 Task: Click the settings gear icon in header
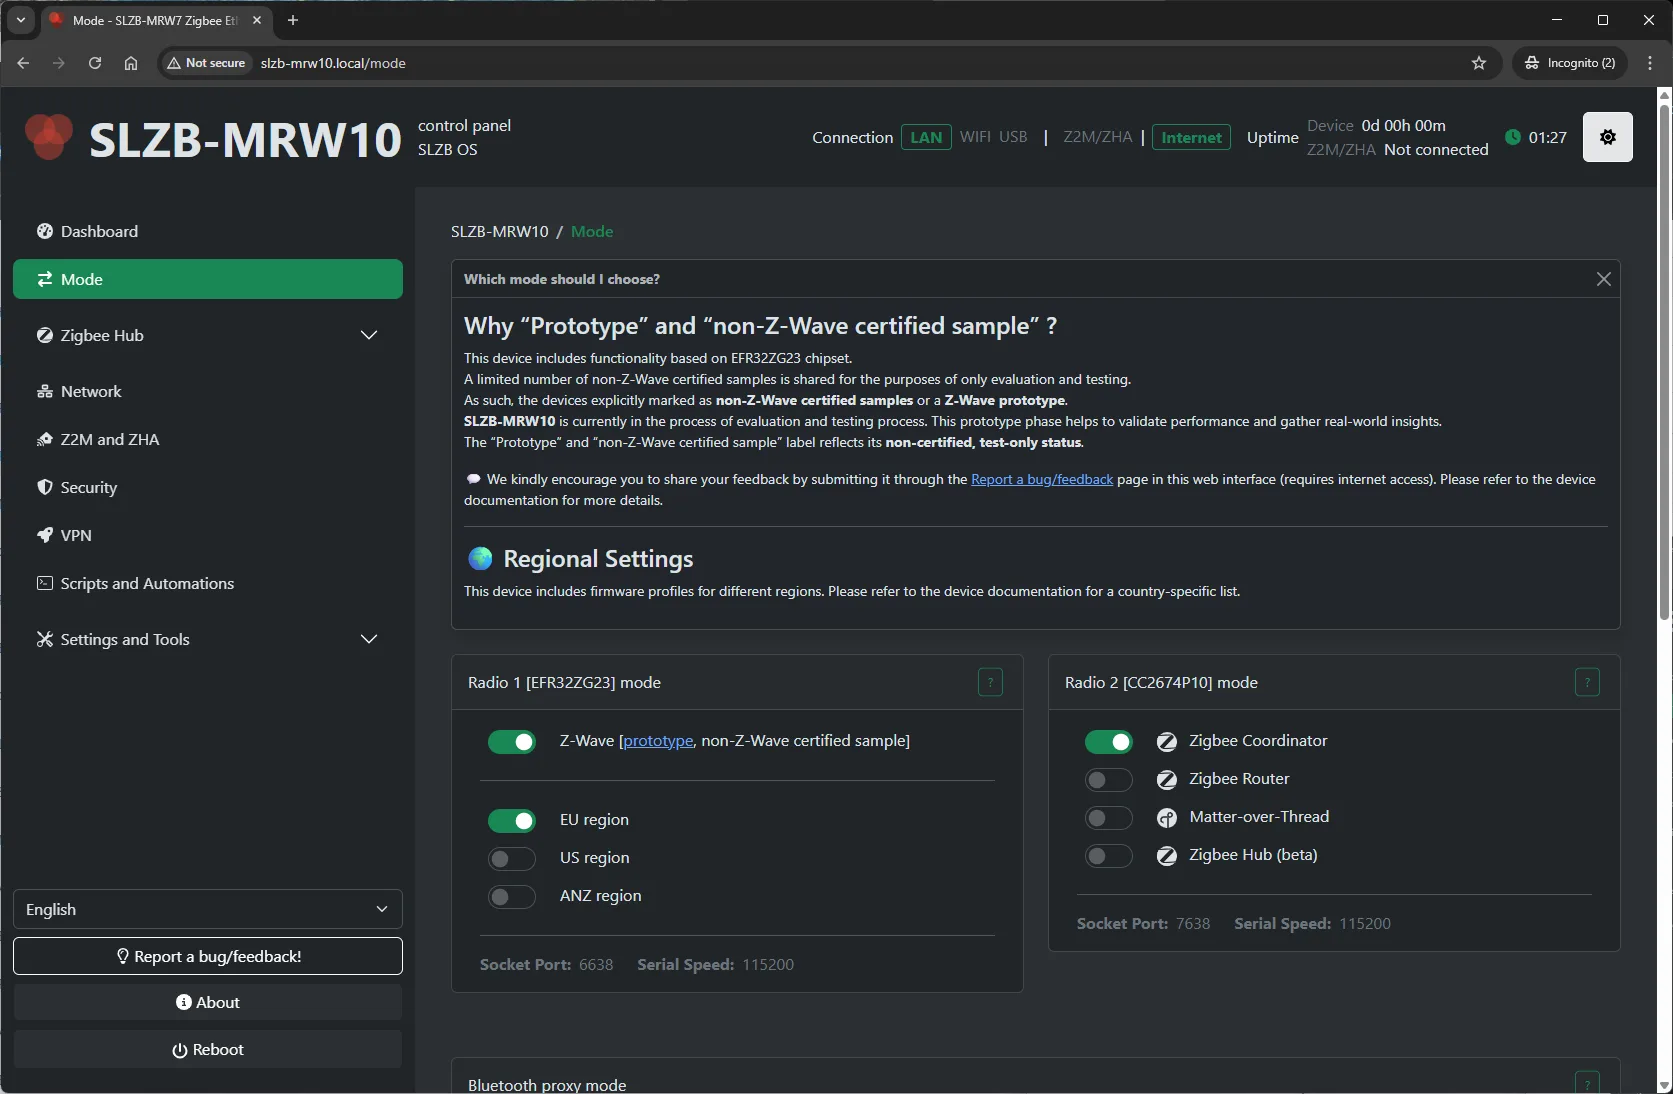[x=1607, y=137]
